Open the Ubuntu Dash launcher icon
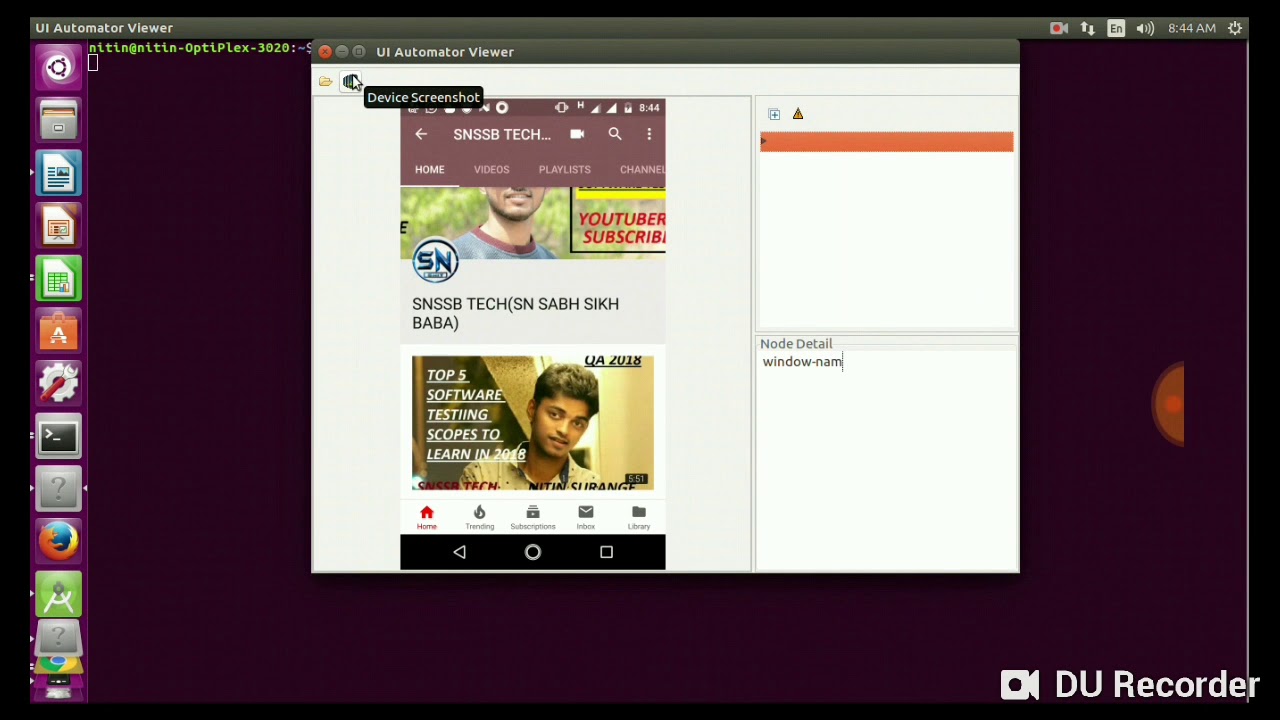 [x=58, y=68]
